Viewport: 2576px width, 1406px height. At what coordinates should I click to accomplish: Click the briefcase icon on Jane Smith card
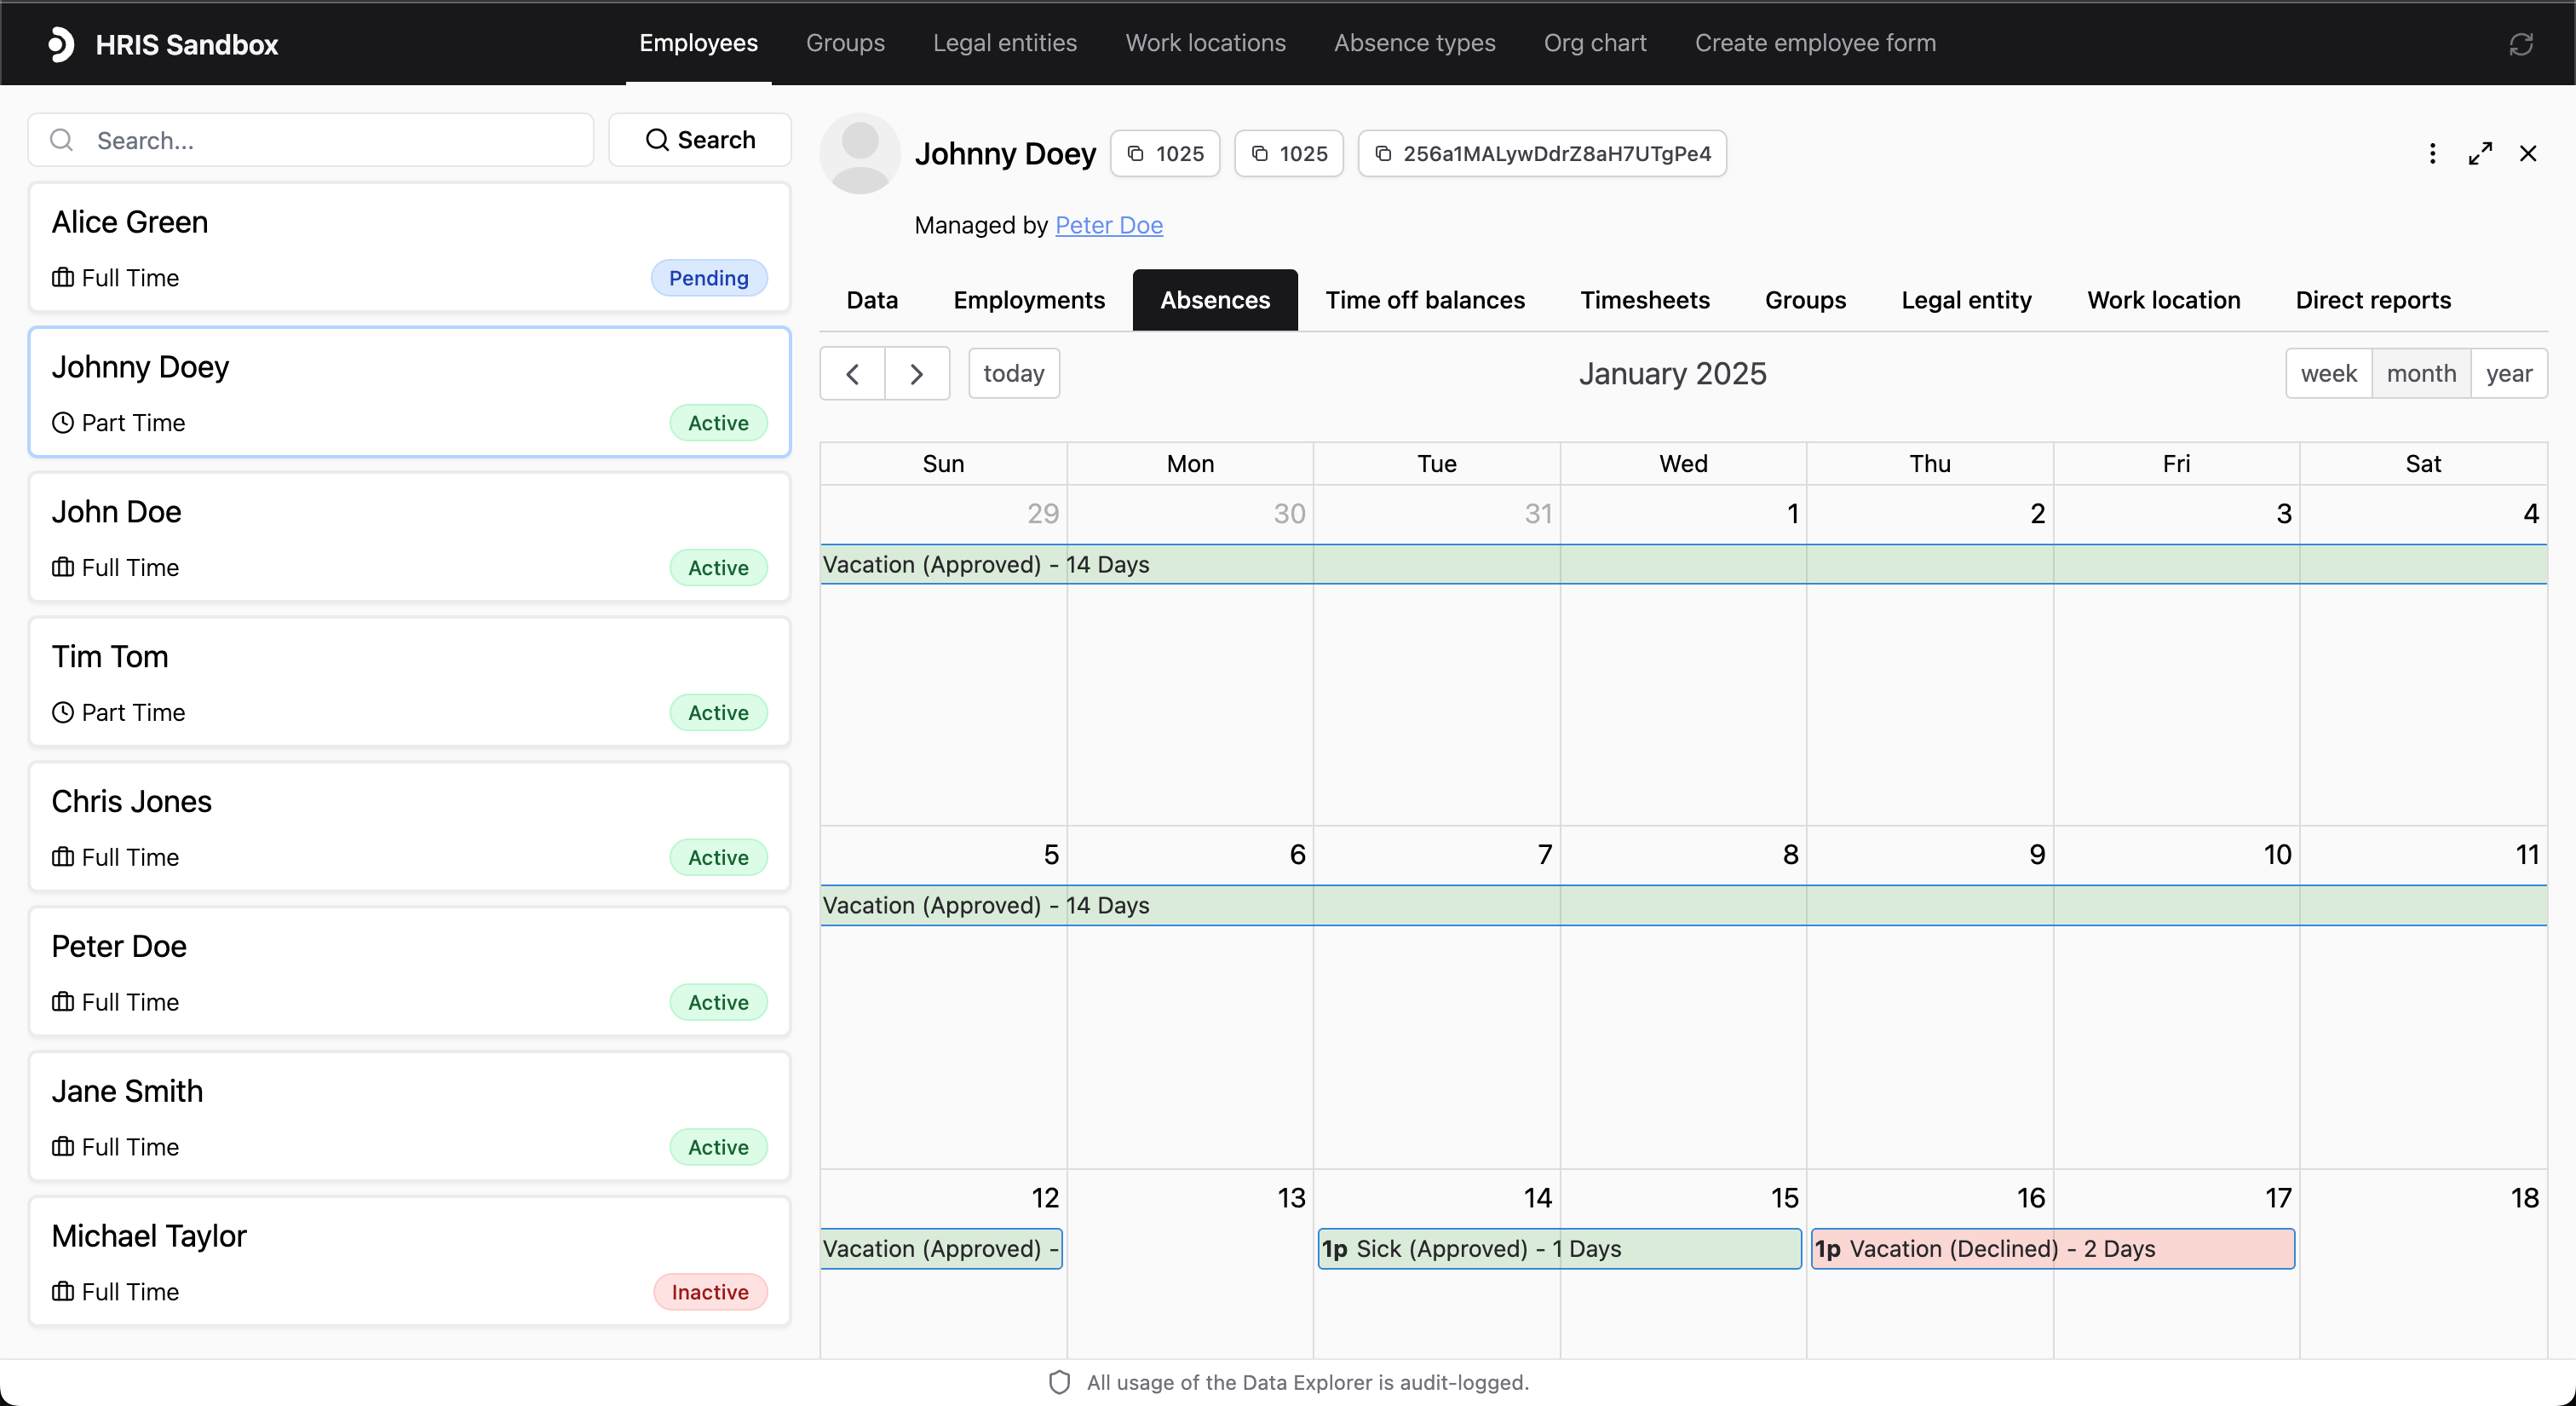click(x=63, y=1147)
